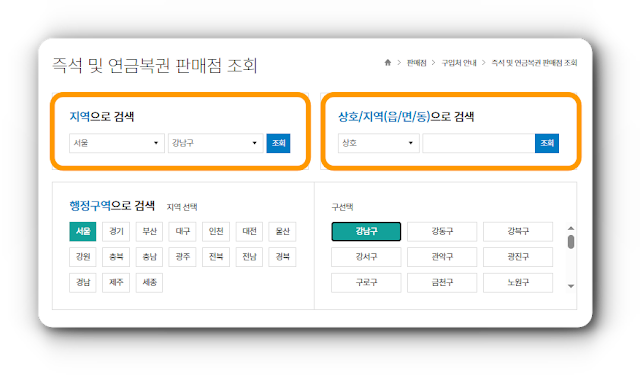
Task: Click 조회 button next to search field
Action: 547,143
